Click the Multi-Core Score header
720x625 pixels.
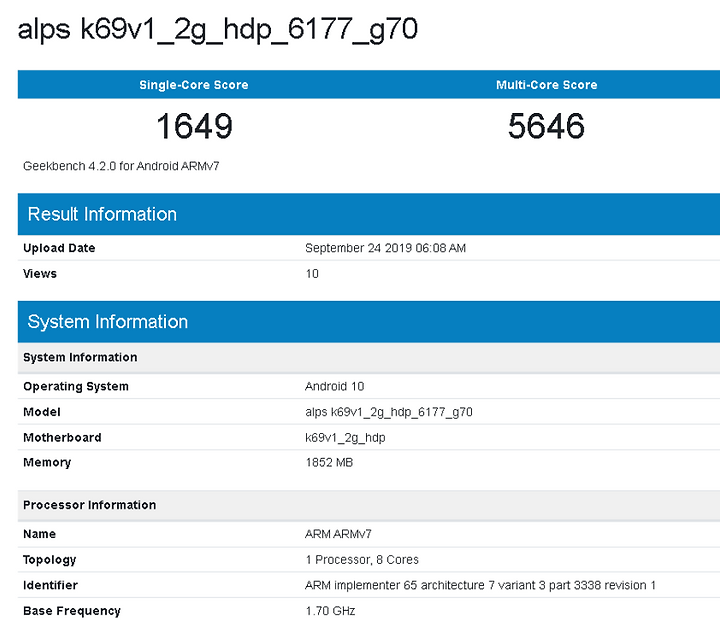(546, 85)
